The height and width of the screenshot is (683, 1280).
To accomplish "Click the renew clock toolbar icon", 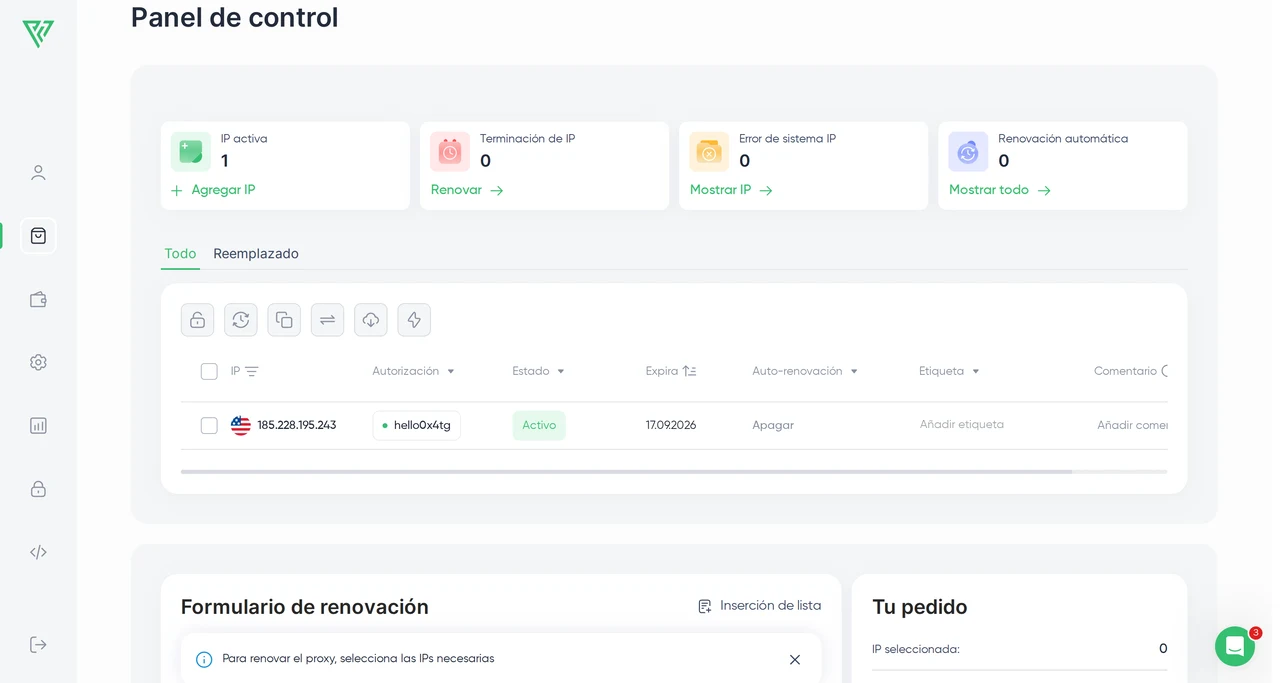I will 241,320.
